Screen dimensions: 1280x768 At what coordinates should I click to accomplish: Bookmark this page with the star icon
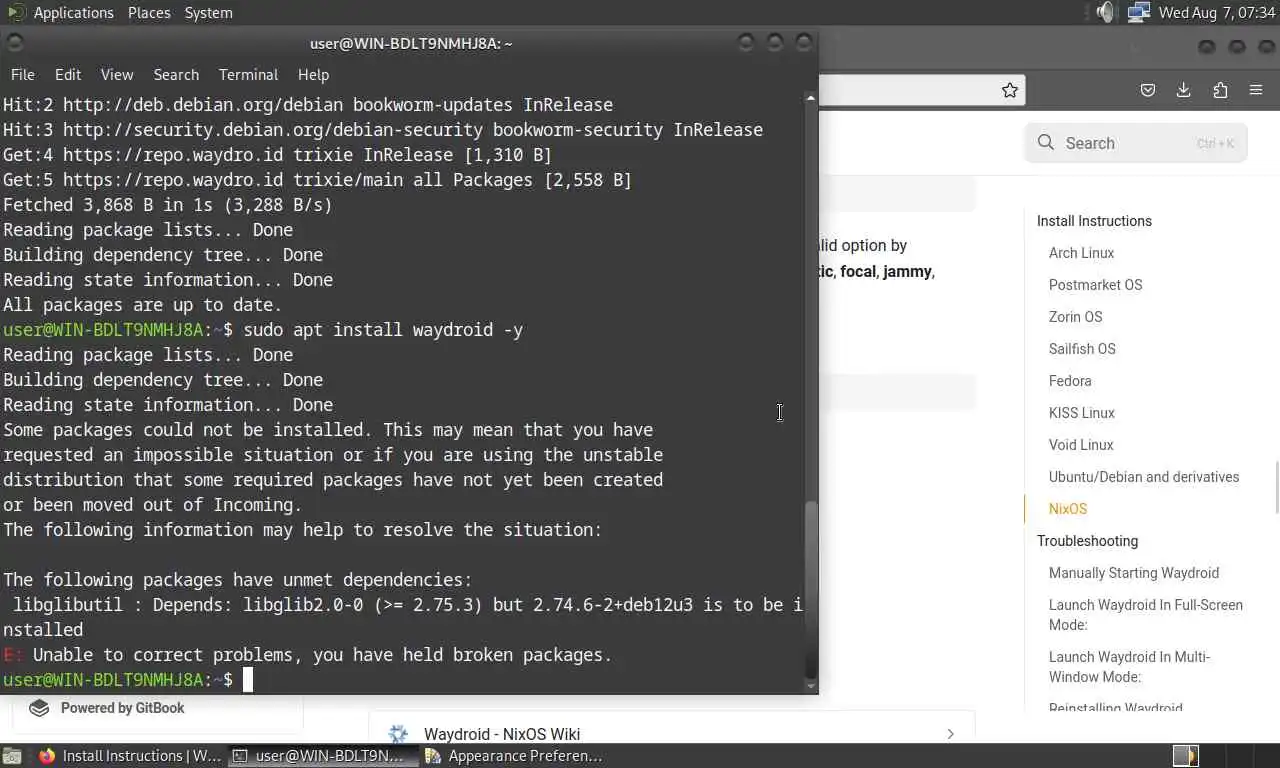tap(1010, 90)
